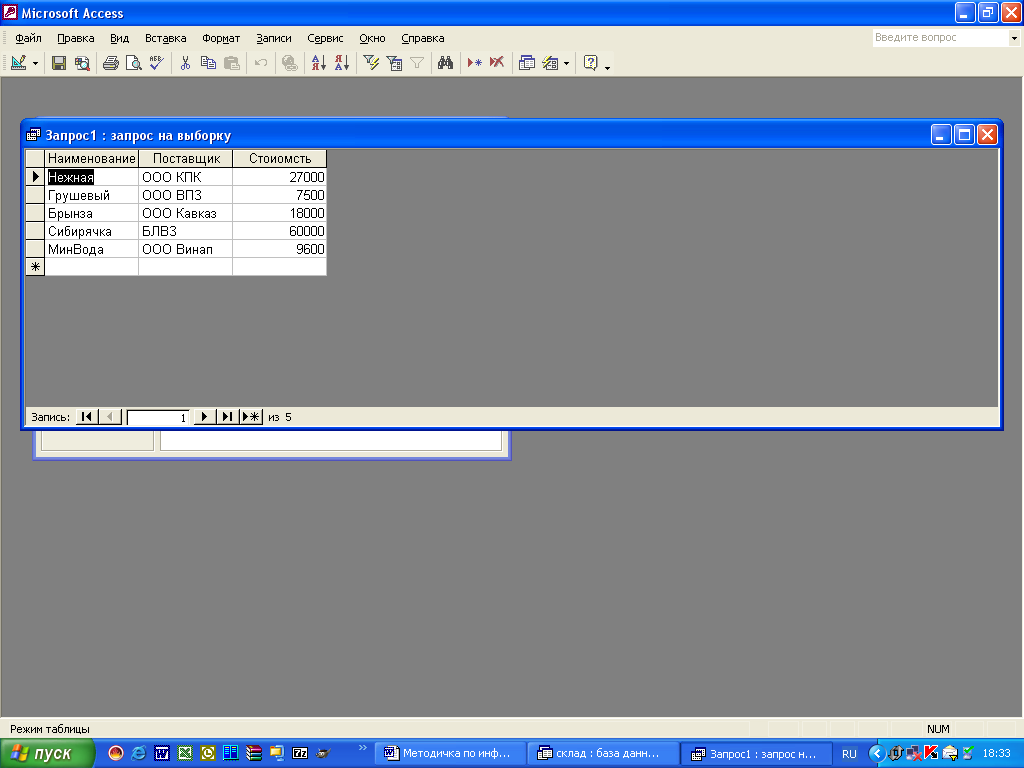Select the Стоимость column header
The width and height of the screenshot is (1024, 768).
[280, 158]
